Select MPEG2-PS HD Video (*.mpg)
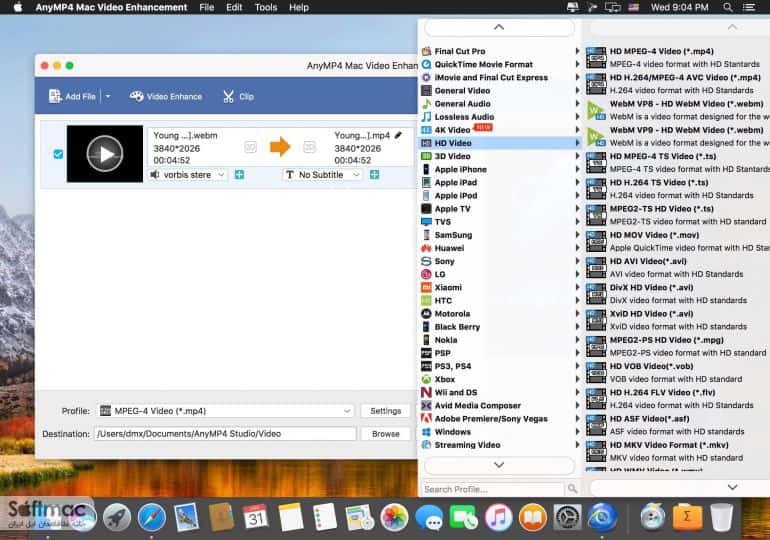This screenshot has width=770, height=540. [677, 346]
